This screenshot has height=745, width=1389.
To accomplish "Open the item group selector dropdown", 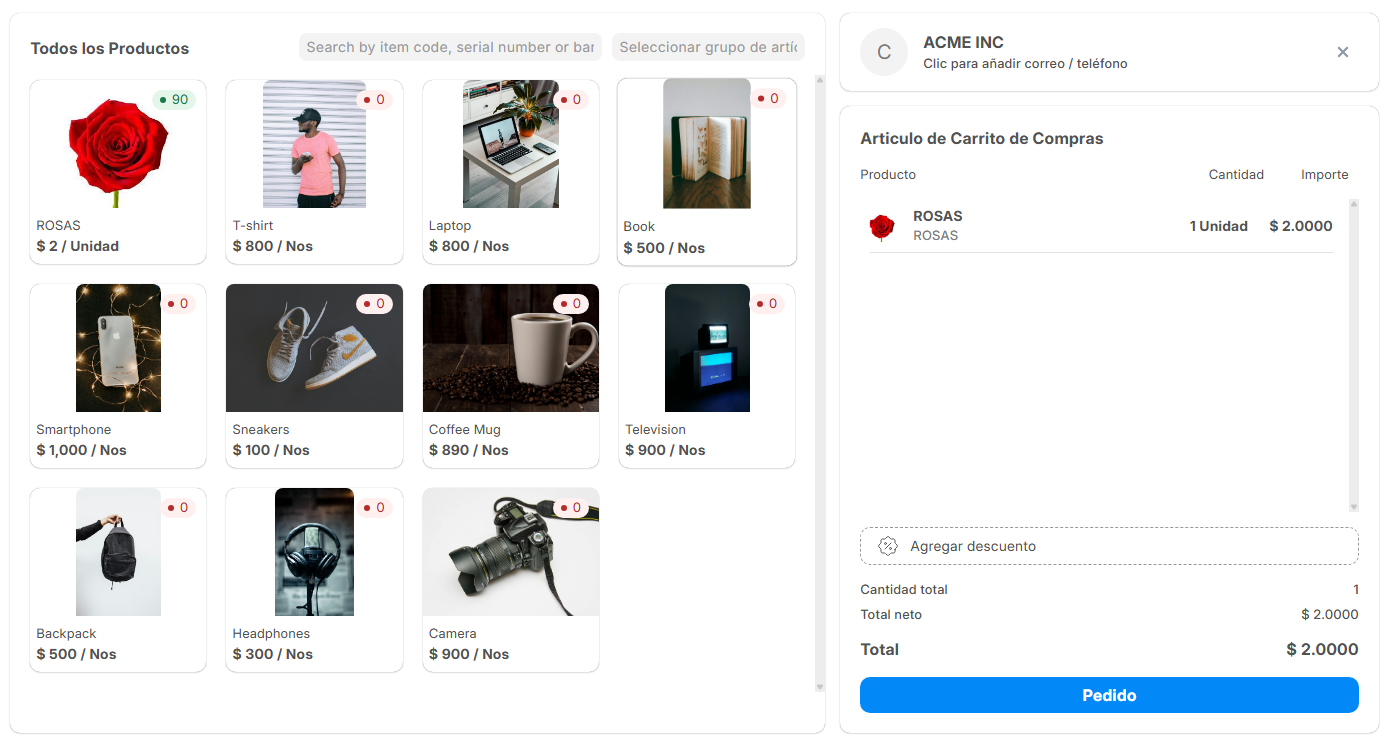I will point(707,47).
